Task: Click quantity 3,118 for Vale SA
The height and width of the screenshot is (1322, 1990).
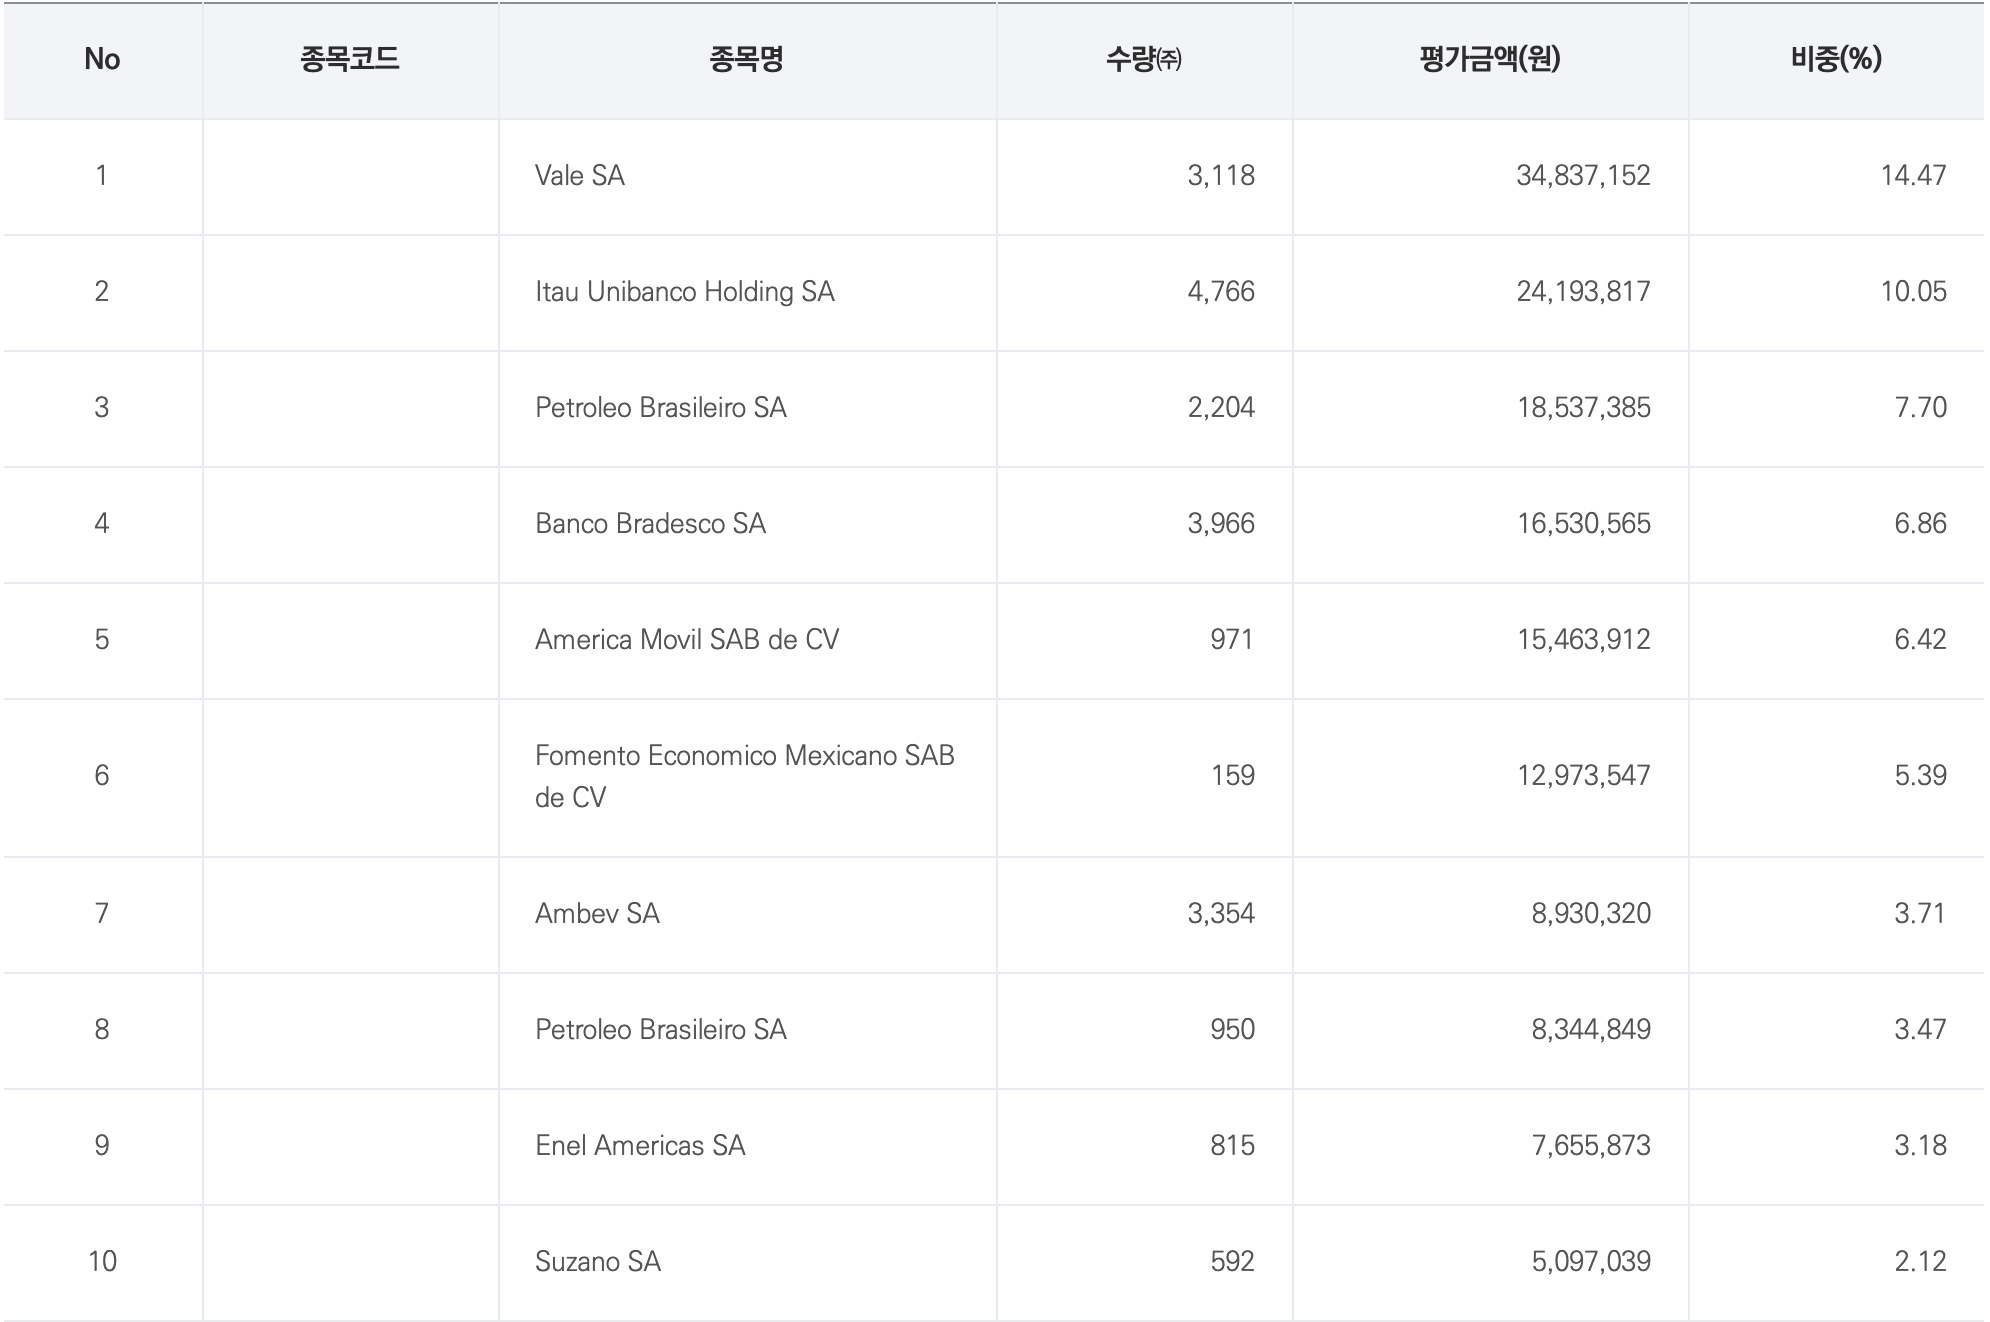Action: click(x=1221, y=176)
